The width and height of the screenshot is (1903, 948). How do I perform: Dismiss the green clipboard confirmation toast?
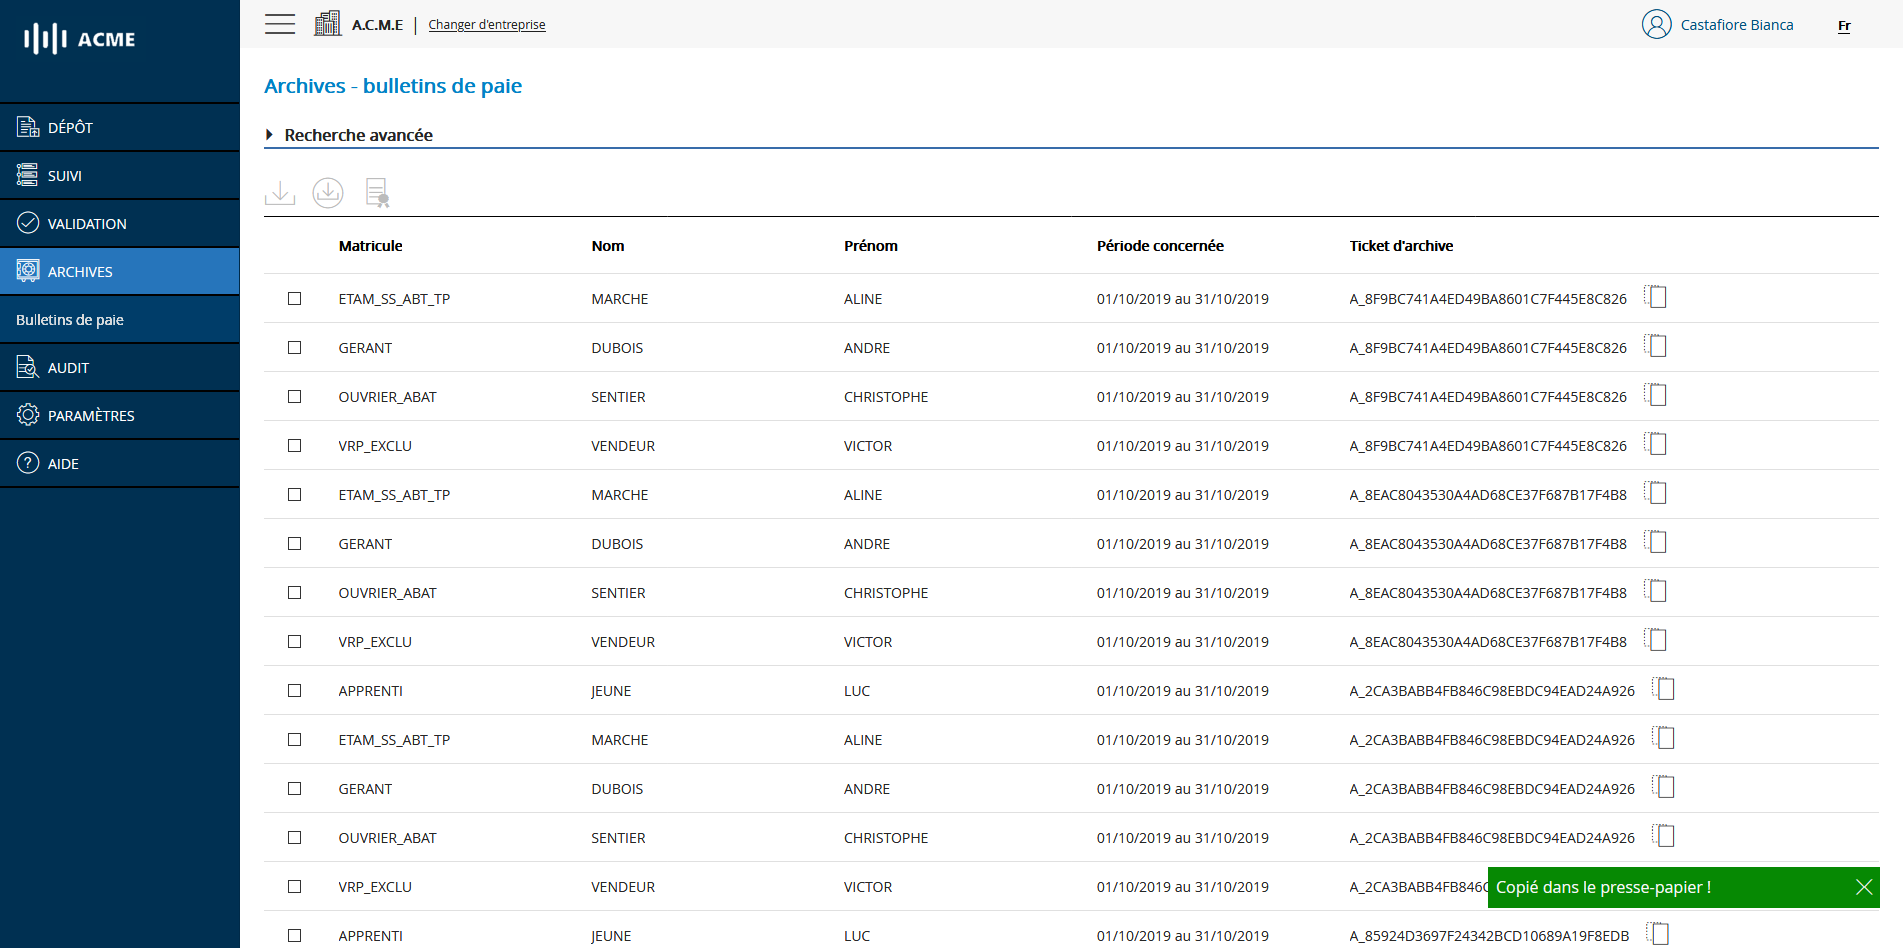coord(1864,887)
